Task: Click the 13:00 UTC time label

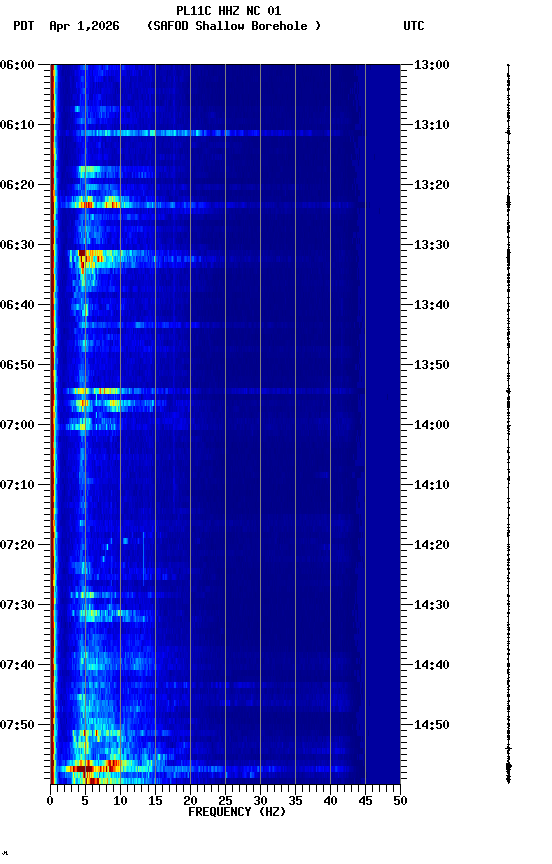Action: tap(432, 65)
